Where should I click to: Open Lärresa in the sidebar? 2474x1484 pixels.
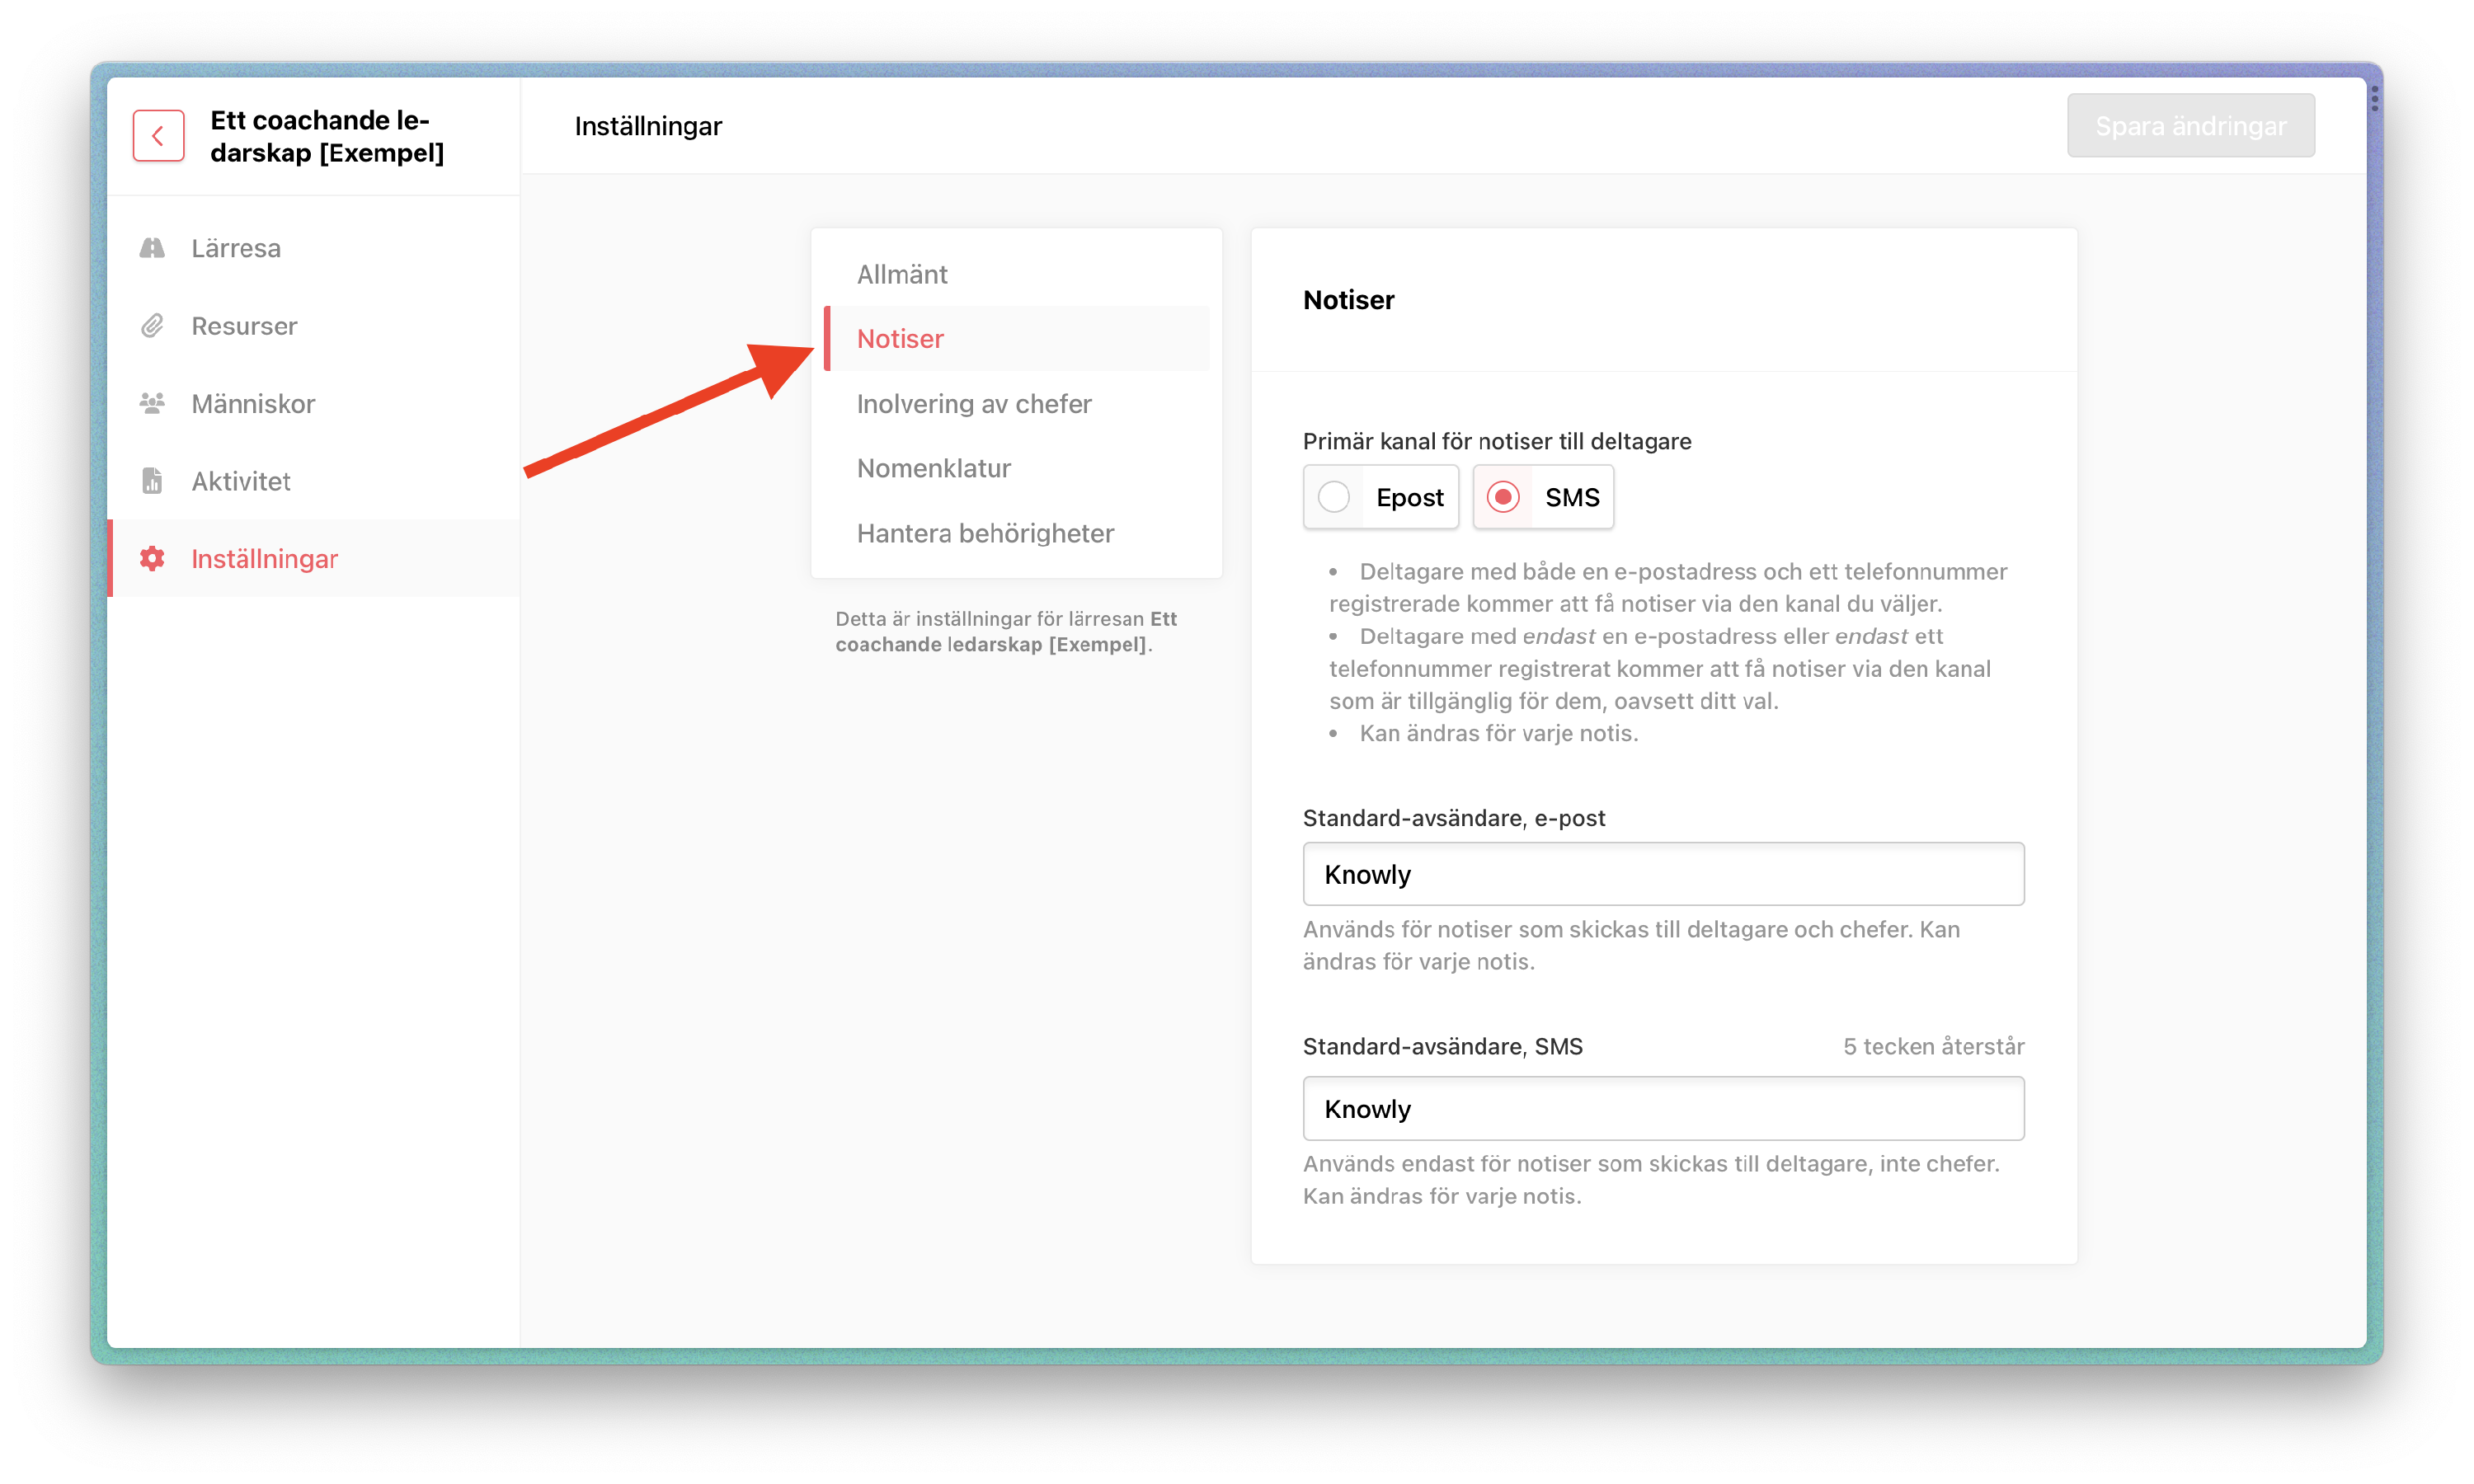click(x=236, y=248)
